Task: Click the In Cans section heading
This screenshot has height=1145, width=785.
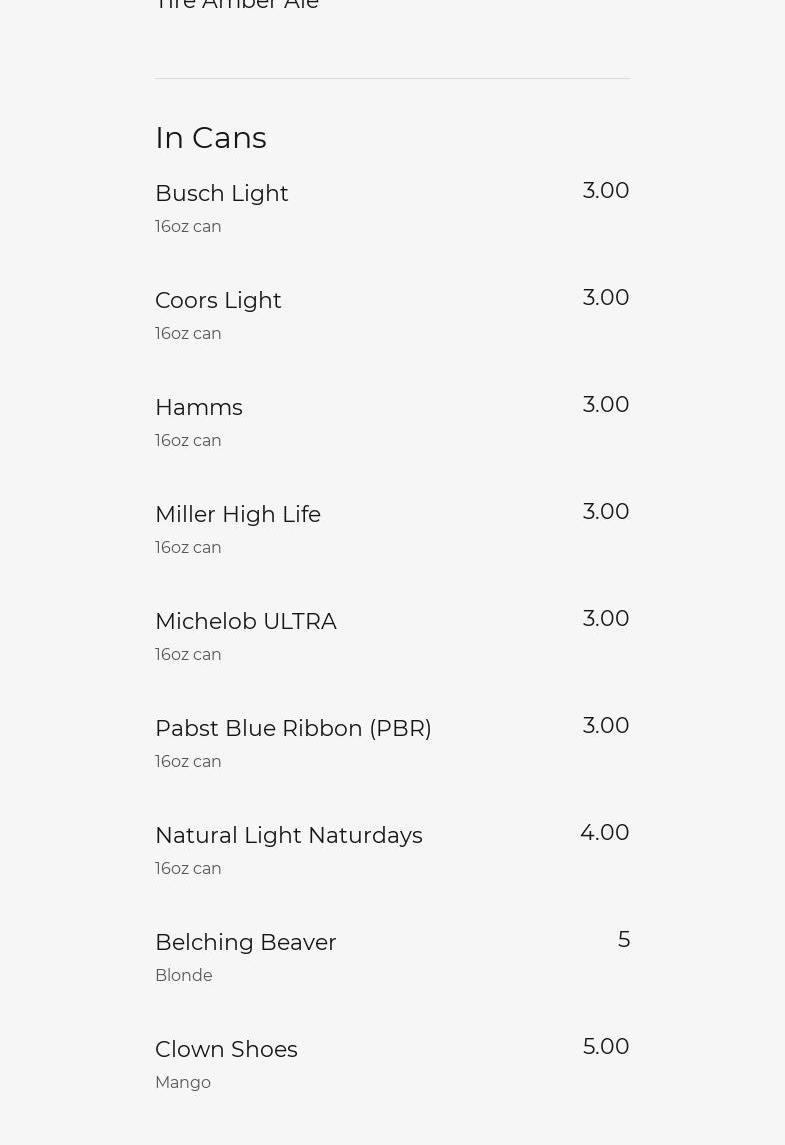Action: pyautogui.click(x=211, y=138)
